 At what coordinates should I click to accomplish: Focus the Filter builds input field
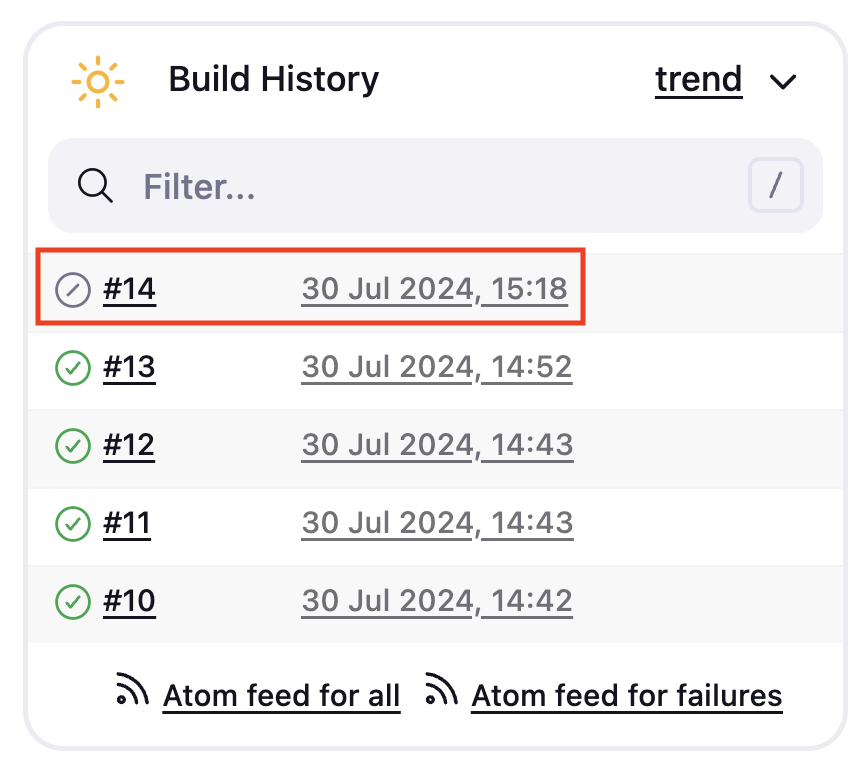435,186
